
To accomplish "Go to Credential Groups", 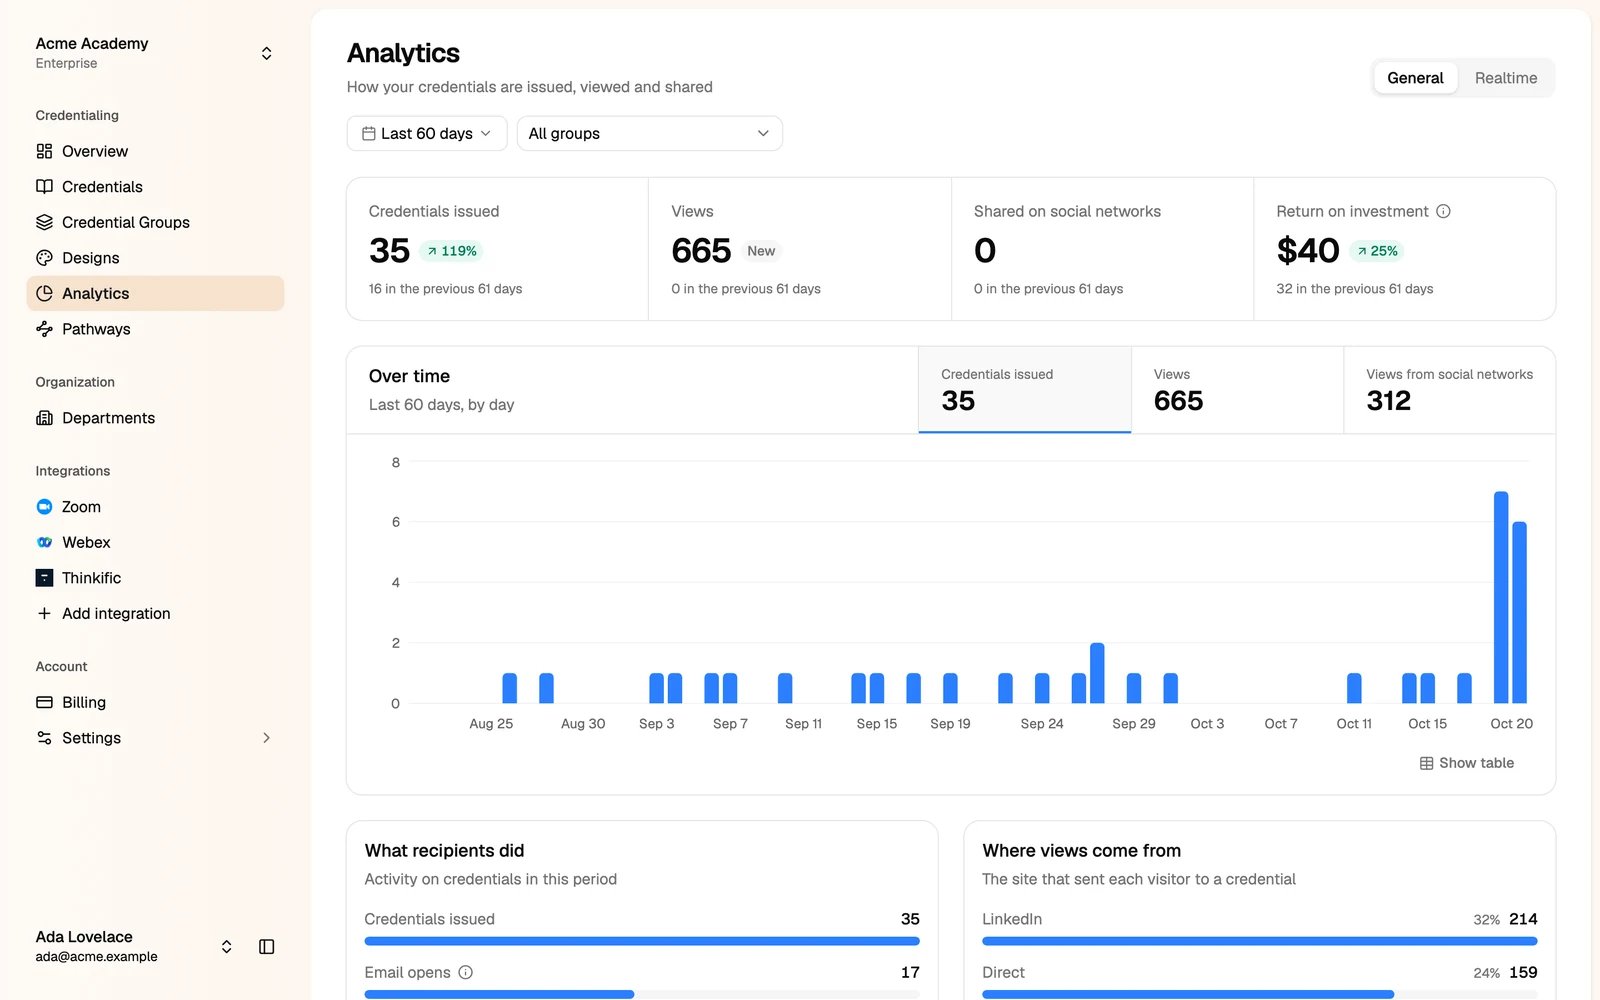I will coord(155,222).
